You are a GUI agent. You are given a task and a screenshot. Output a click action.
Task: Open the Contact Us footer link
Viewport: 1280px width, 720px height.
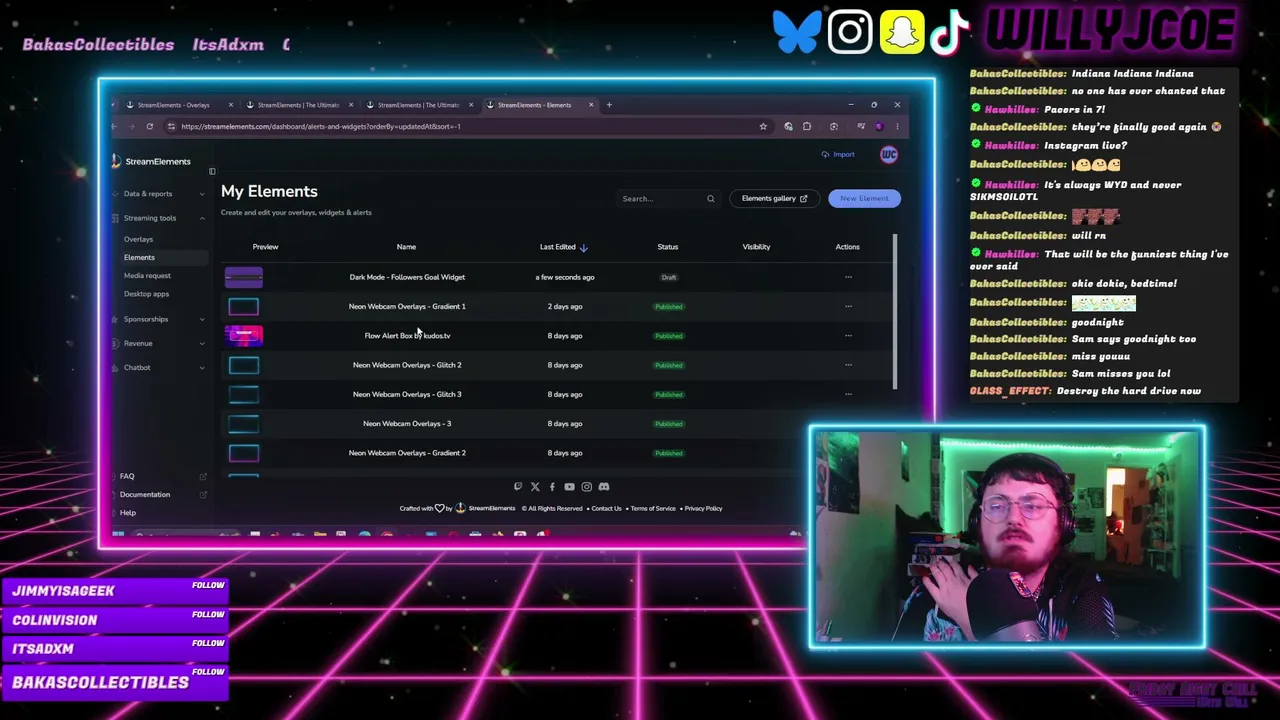(606, 509)
